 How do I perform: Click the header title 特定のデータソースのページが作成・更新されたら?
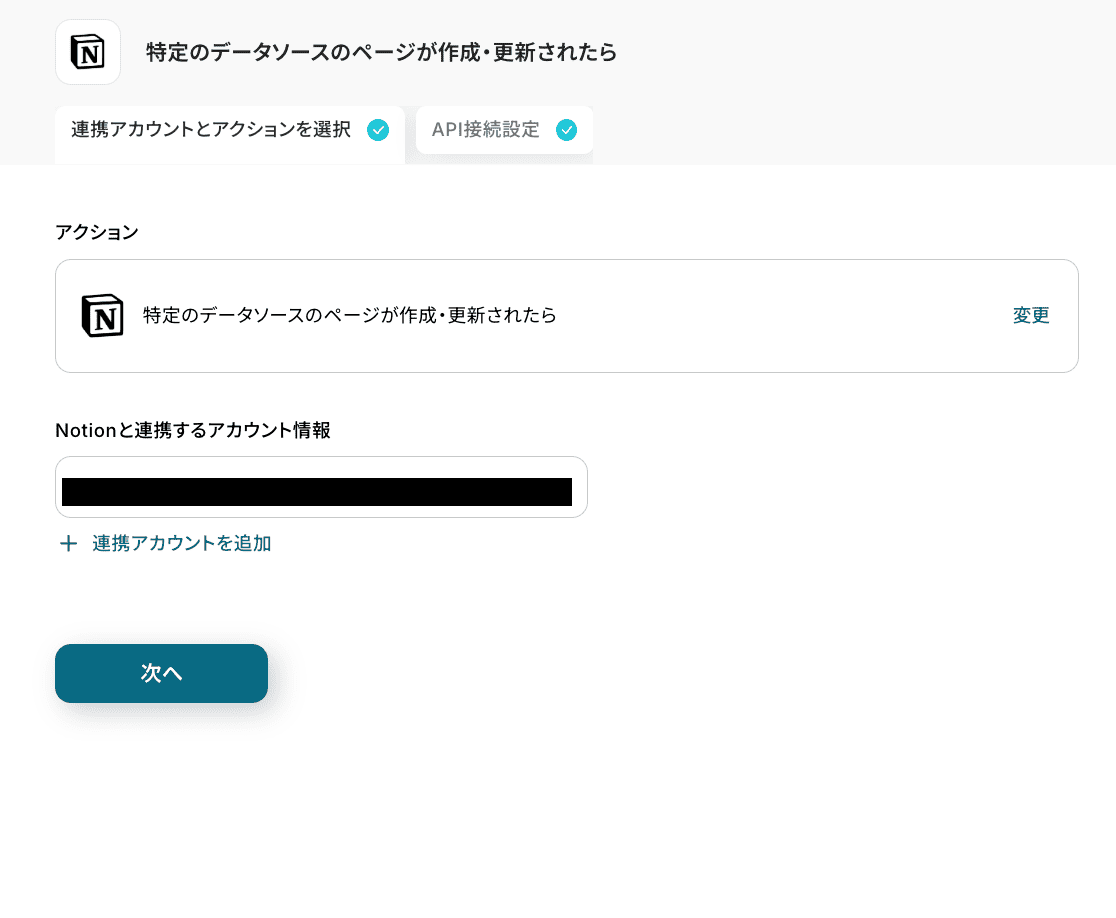(381, 52)
